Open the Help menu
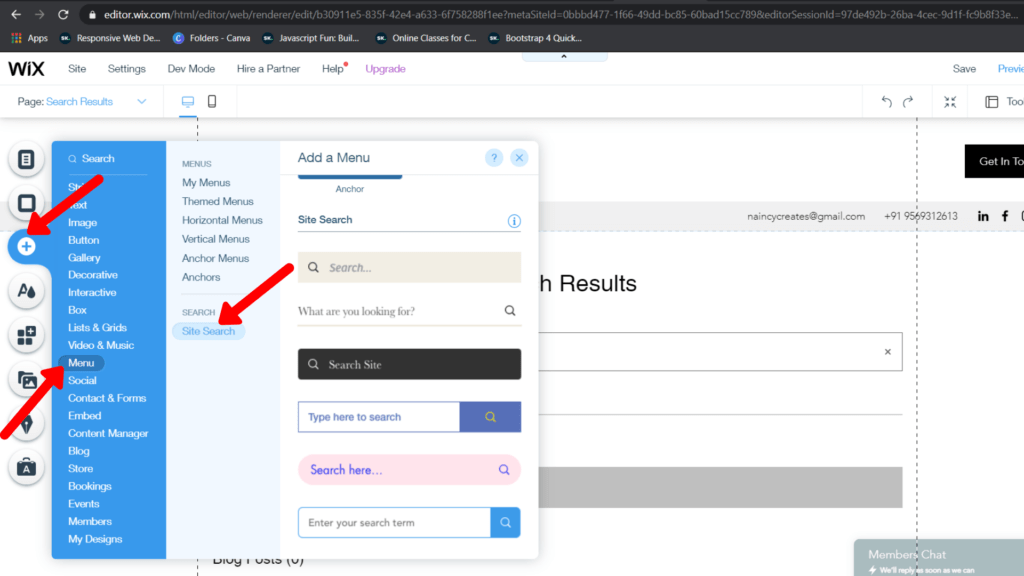1024x576 pixels. 333,68
